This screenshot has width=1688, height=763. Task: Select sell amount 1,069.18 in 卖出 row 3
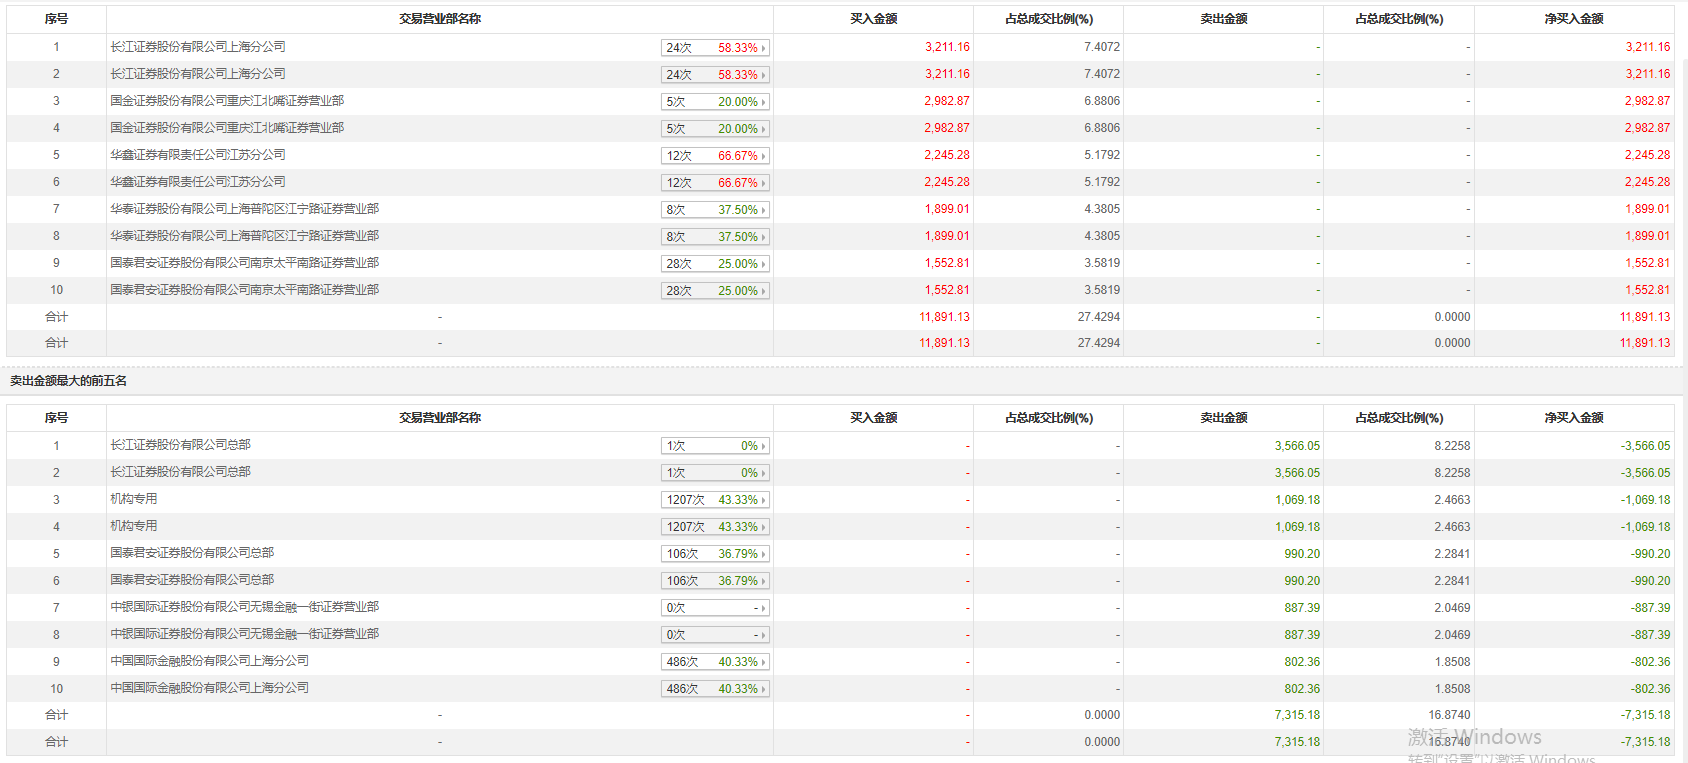tap(1297, 500)
